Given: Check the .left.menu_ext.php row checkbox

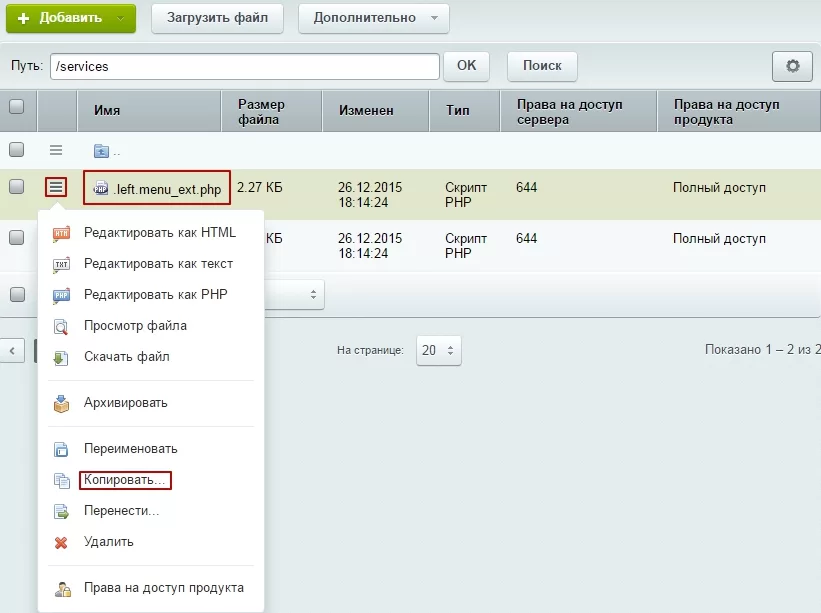Looking at the screenshot, I should click(x=17, y=186).
